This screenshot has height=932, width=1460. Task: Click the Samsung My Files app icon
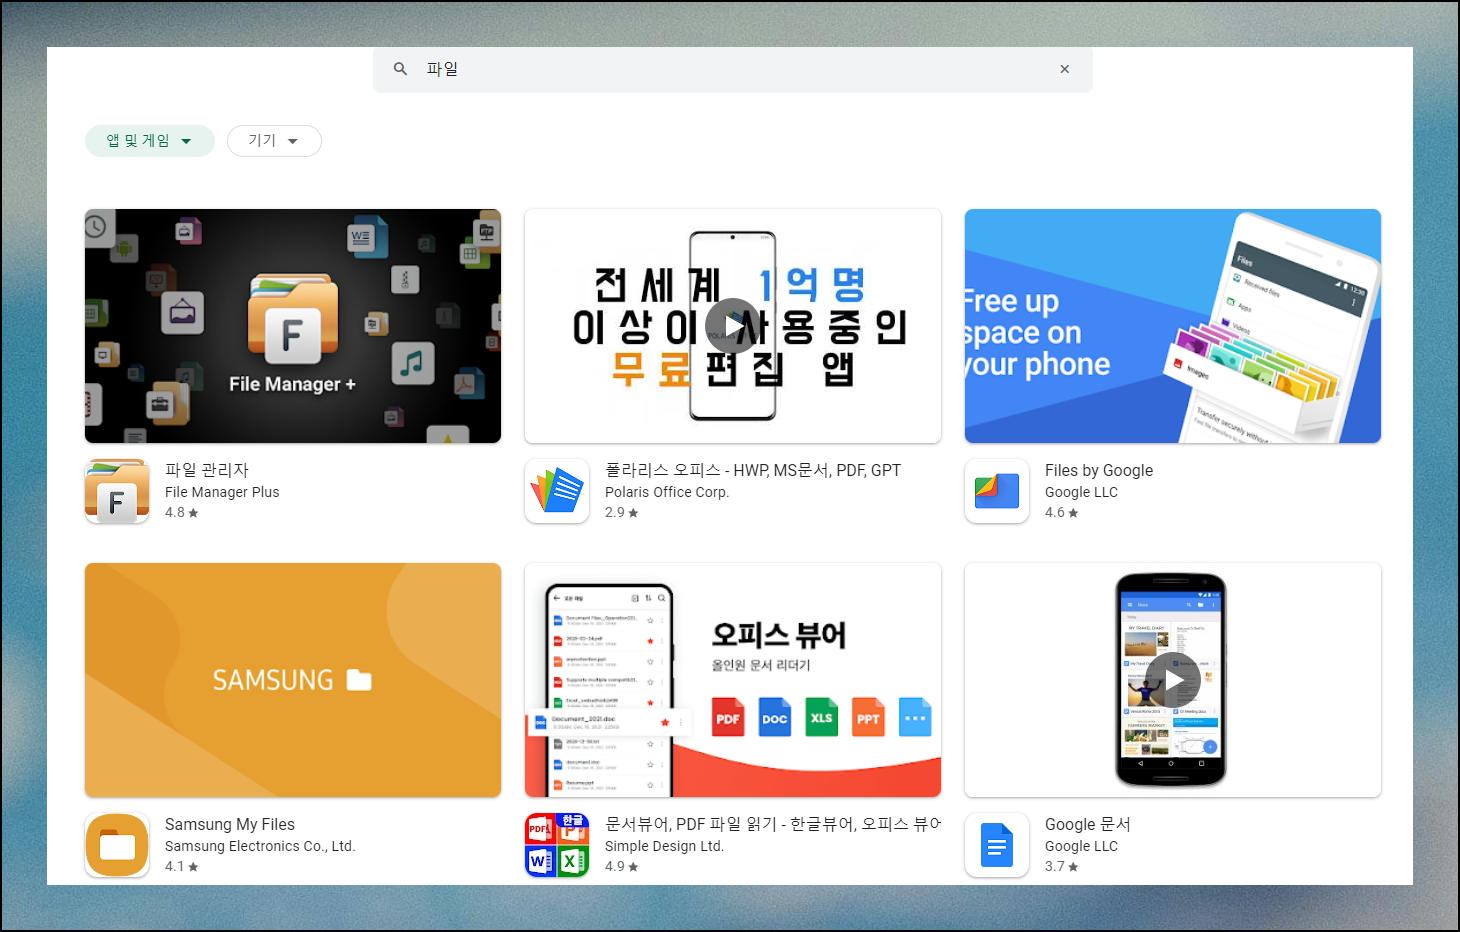coord(117,845)
